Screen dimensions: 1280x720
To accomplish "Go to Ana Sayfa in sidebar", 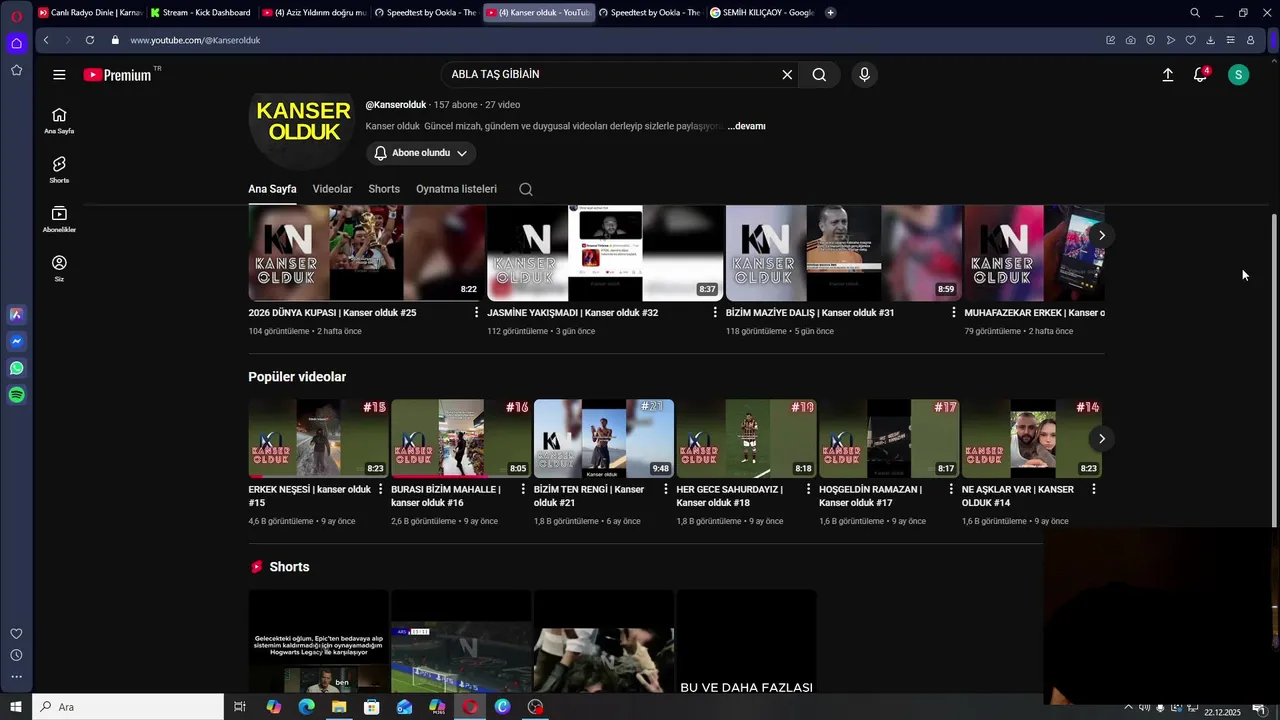I will click(x=59, y=120).
